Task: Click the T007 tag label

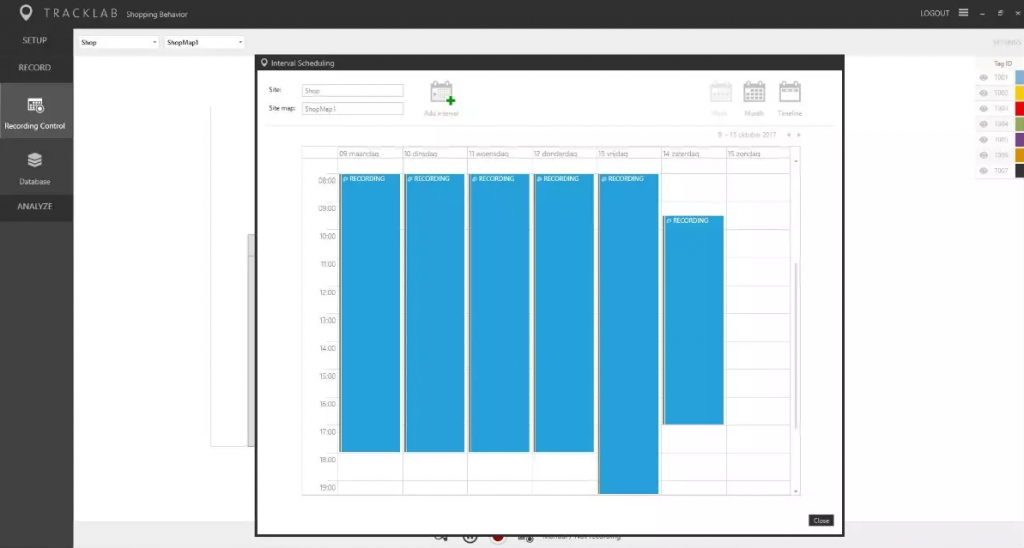Action: [1000, 171]
